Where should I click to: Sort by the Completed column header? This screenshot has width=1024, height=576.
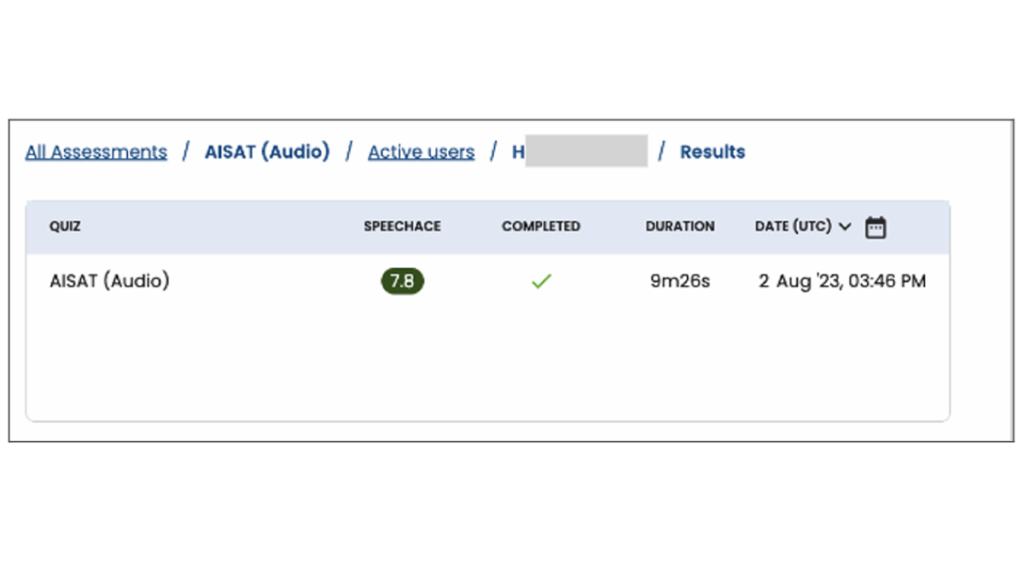tap(541, 227)
